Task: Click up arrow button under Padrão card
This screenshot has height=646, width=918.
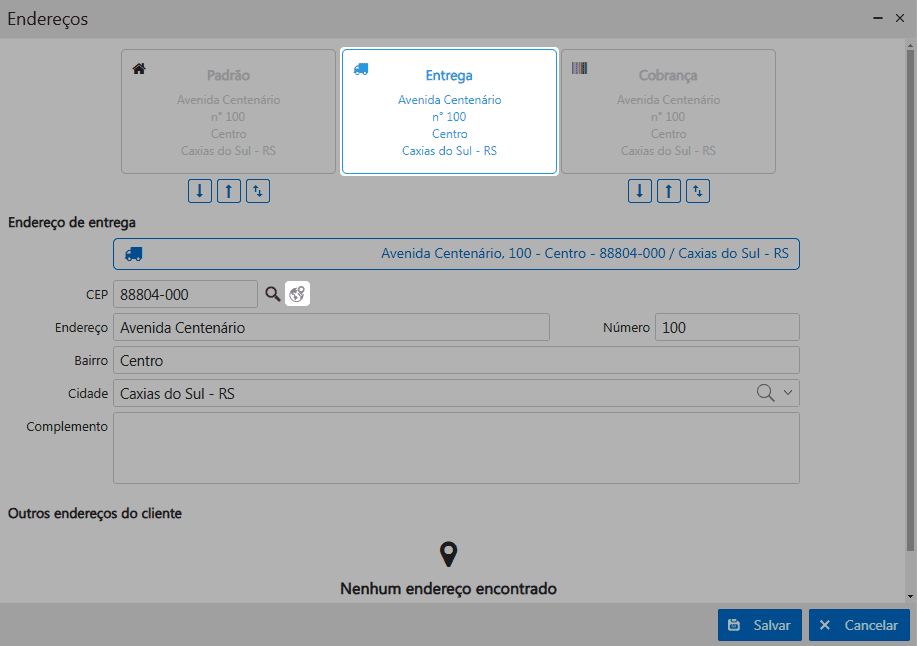Action: pos(229,191)
